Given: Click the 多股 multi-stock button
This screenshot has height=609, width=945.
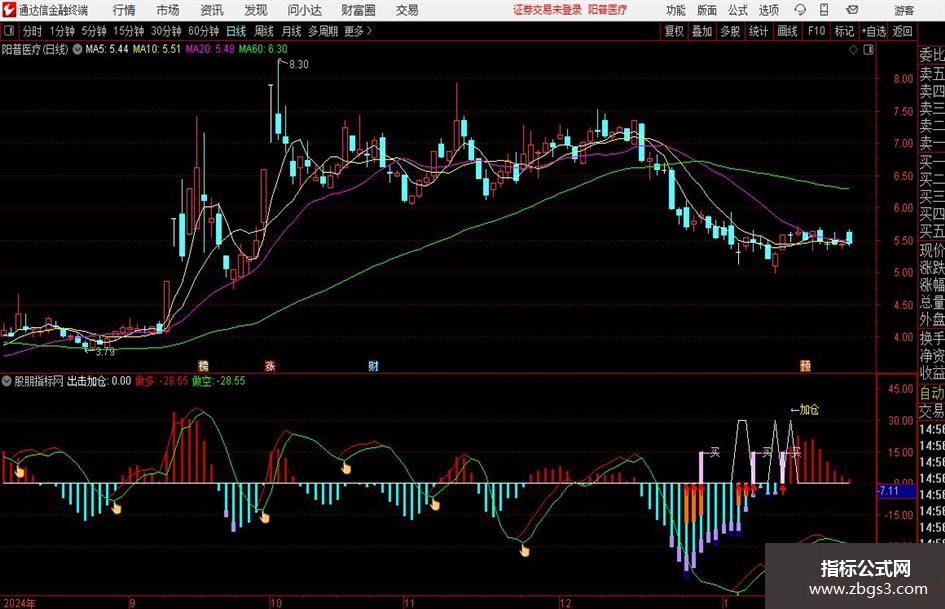Looking at the screenshot, I should click(730, 31).
